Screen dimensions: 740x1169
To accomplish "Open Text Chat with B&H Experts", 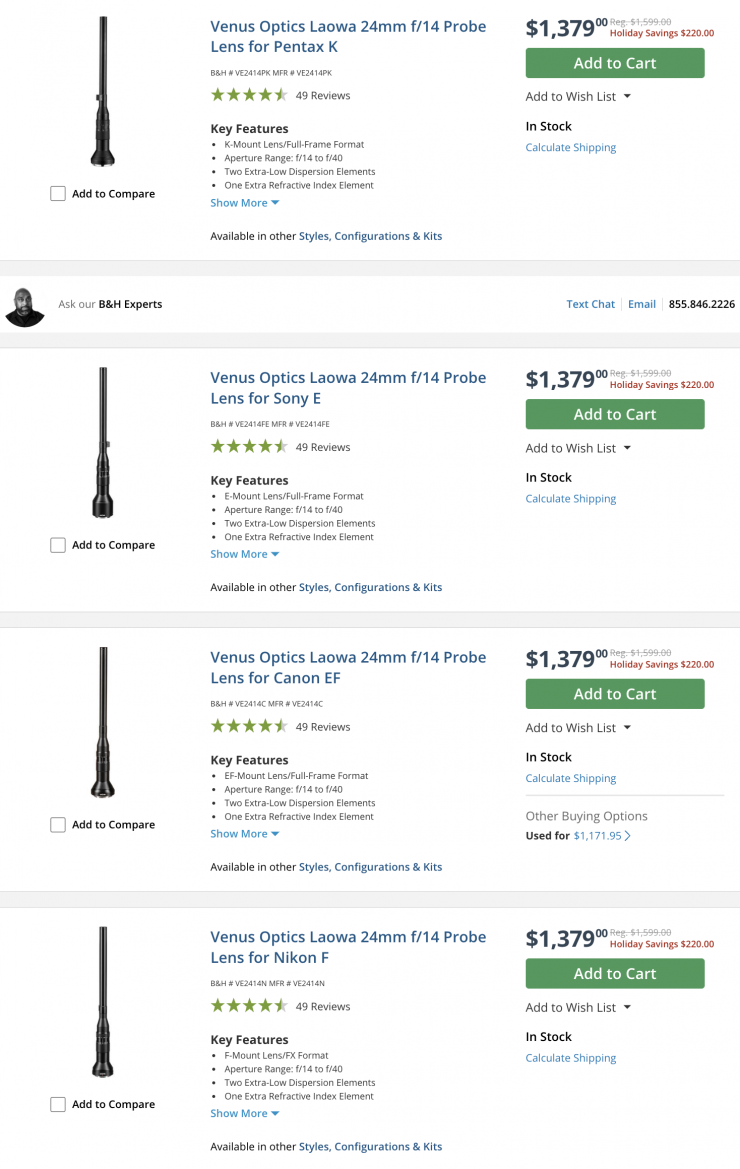I will [x=590, y=304].
